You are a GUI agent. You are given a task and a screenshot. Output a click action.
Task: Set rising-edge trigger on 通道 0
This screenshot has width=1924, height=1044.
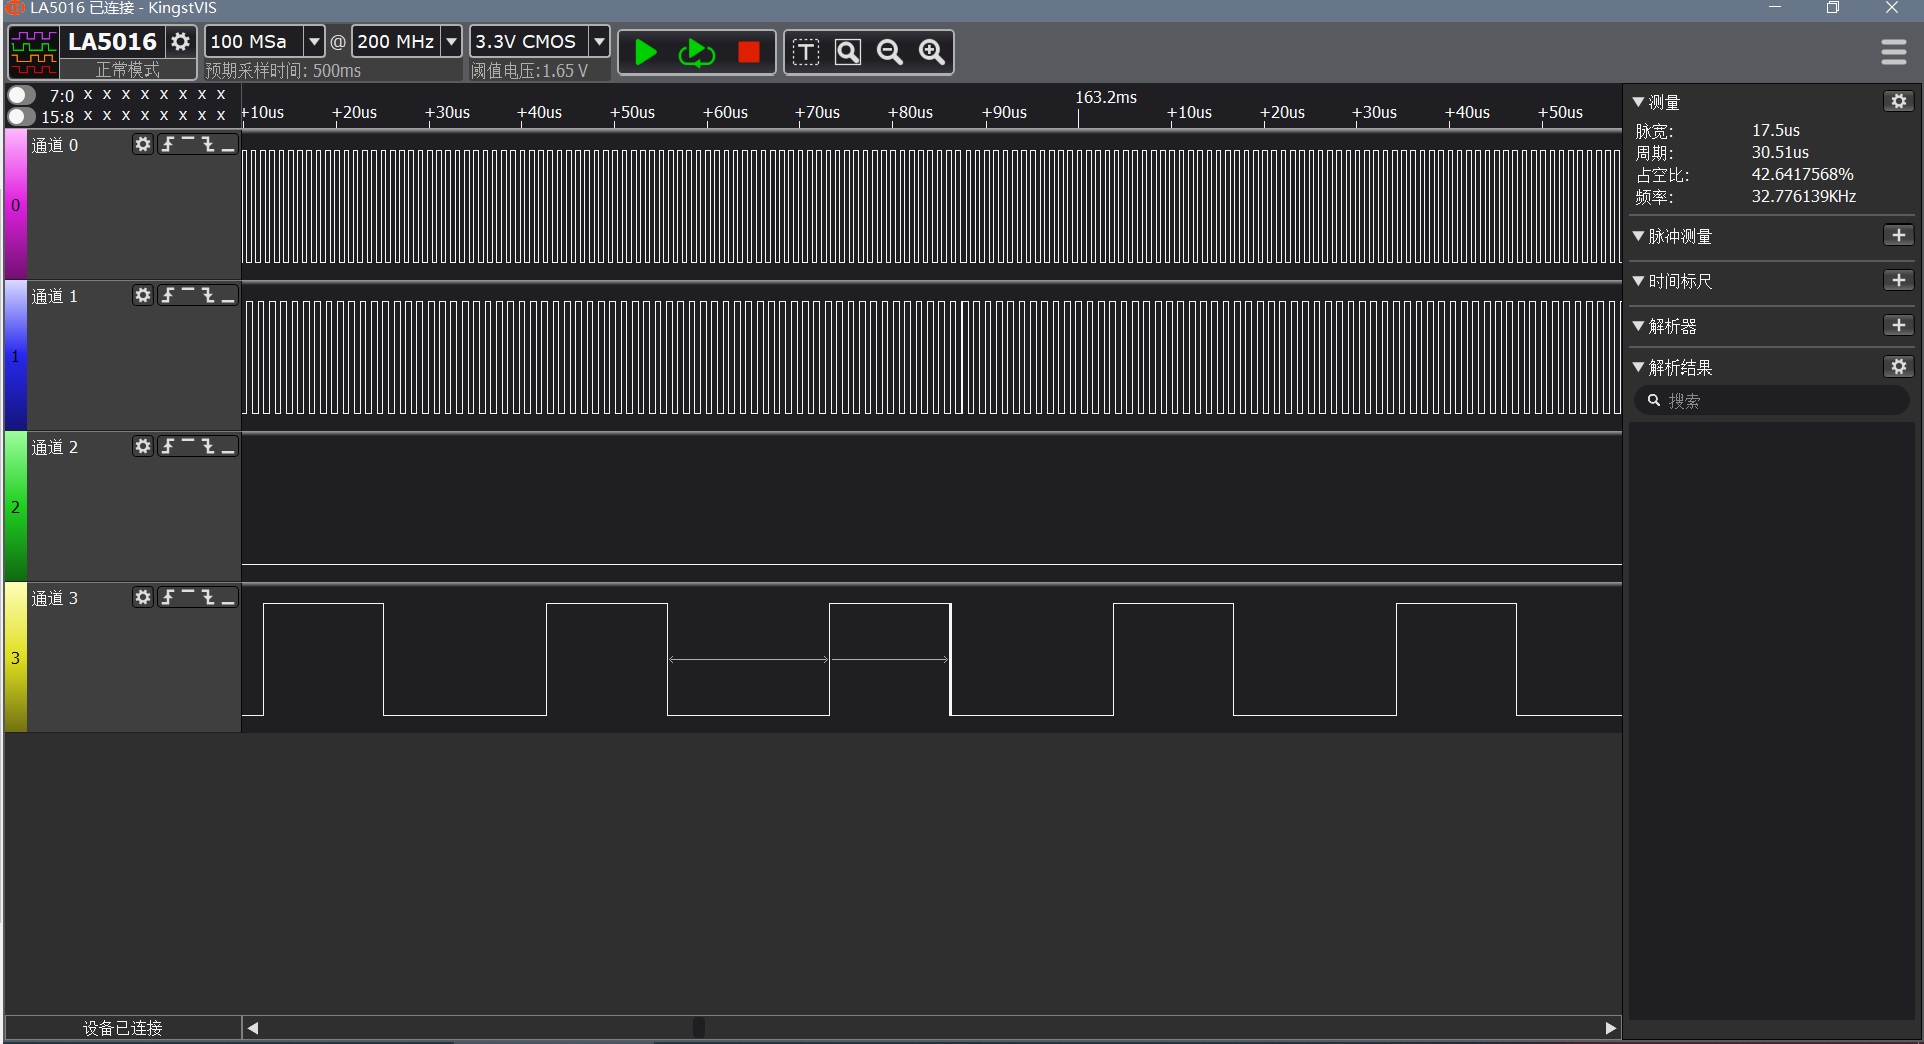(x=168, y=145)
